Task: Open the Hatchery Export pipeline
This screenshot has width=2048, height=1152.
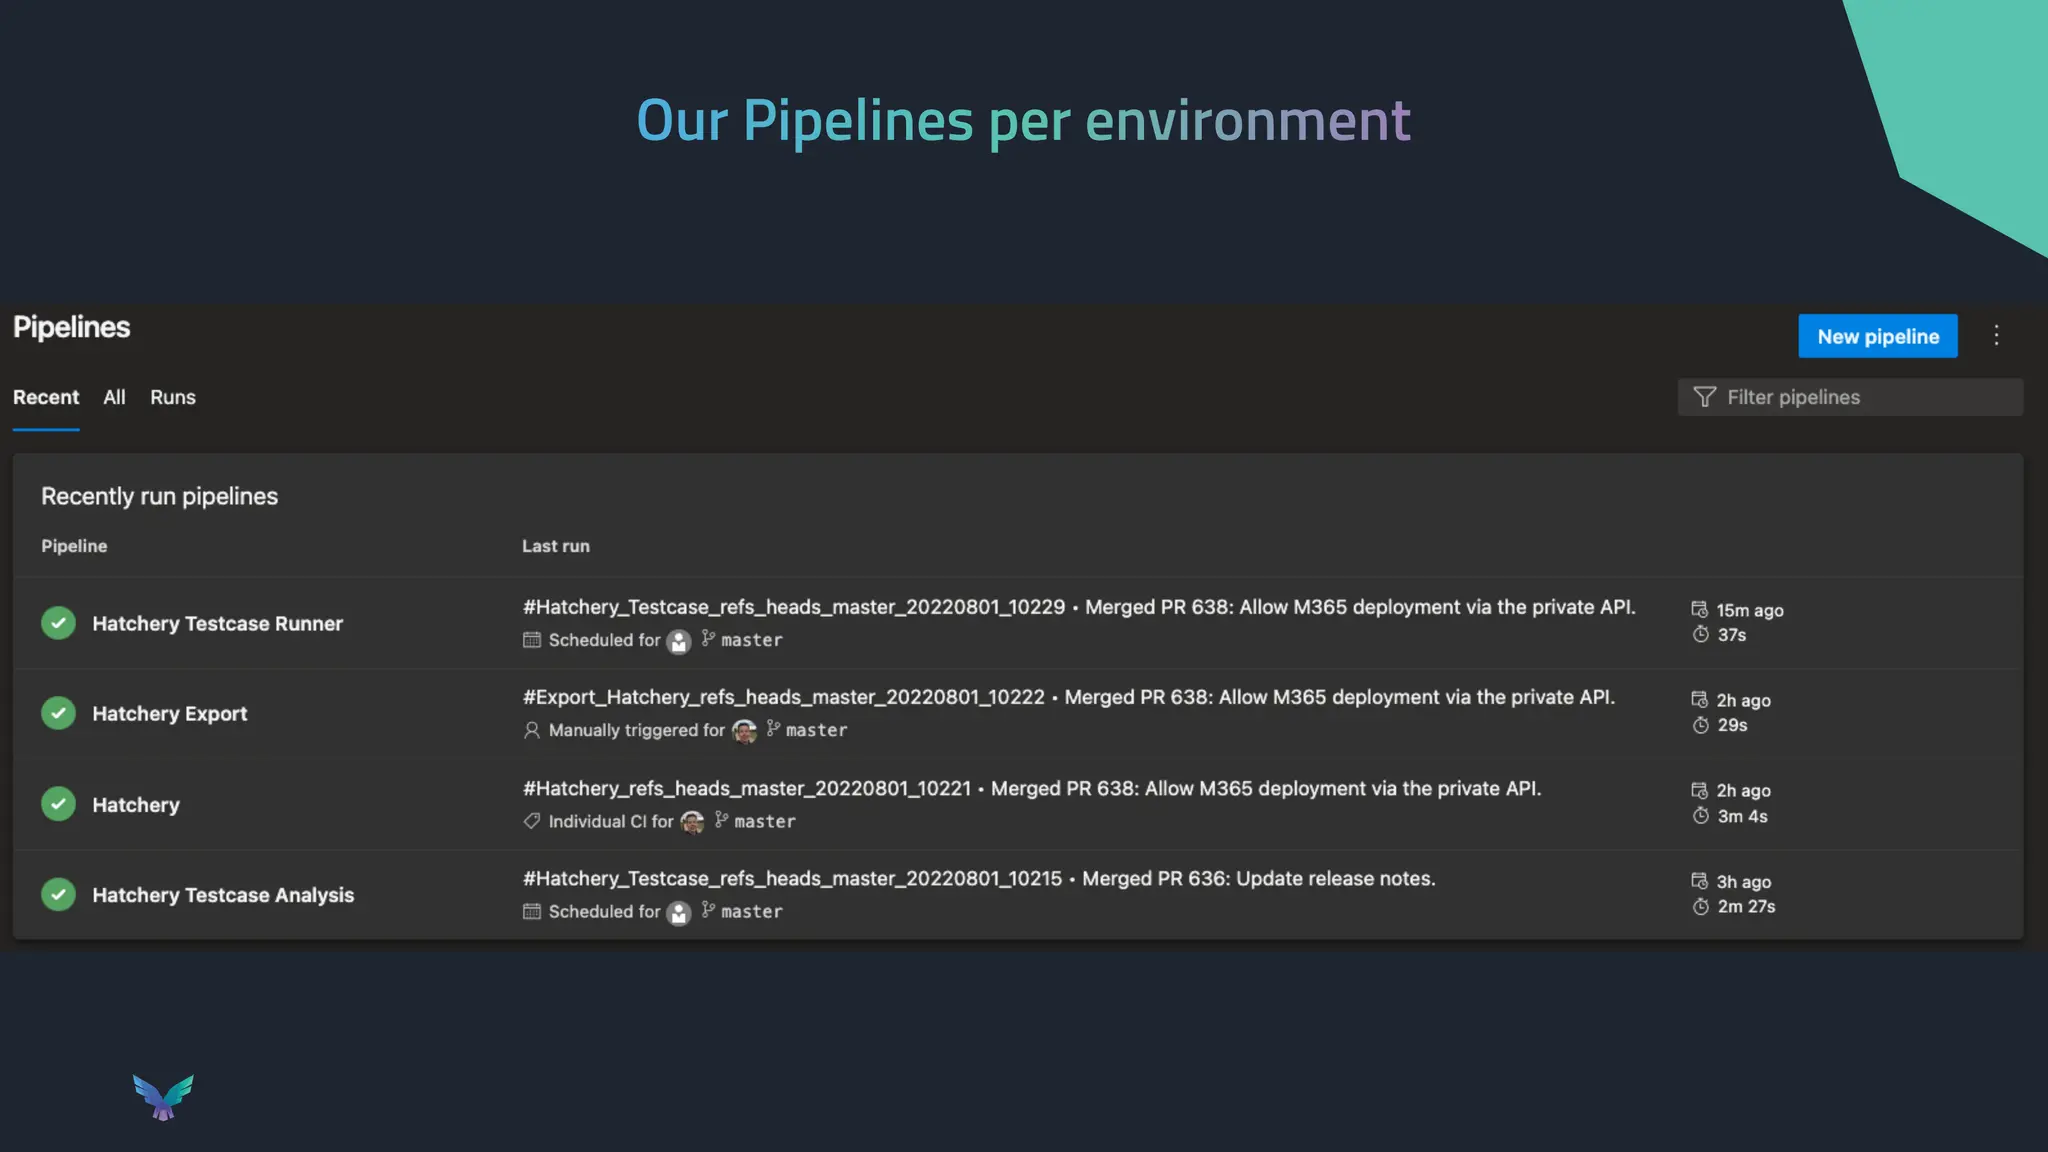Action: (169, 714)
